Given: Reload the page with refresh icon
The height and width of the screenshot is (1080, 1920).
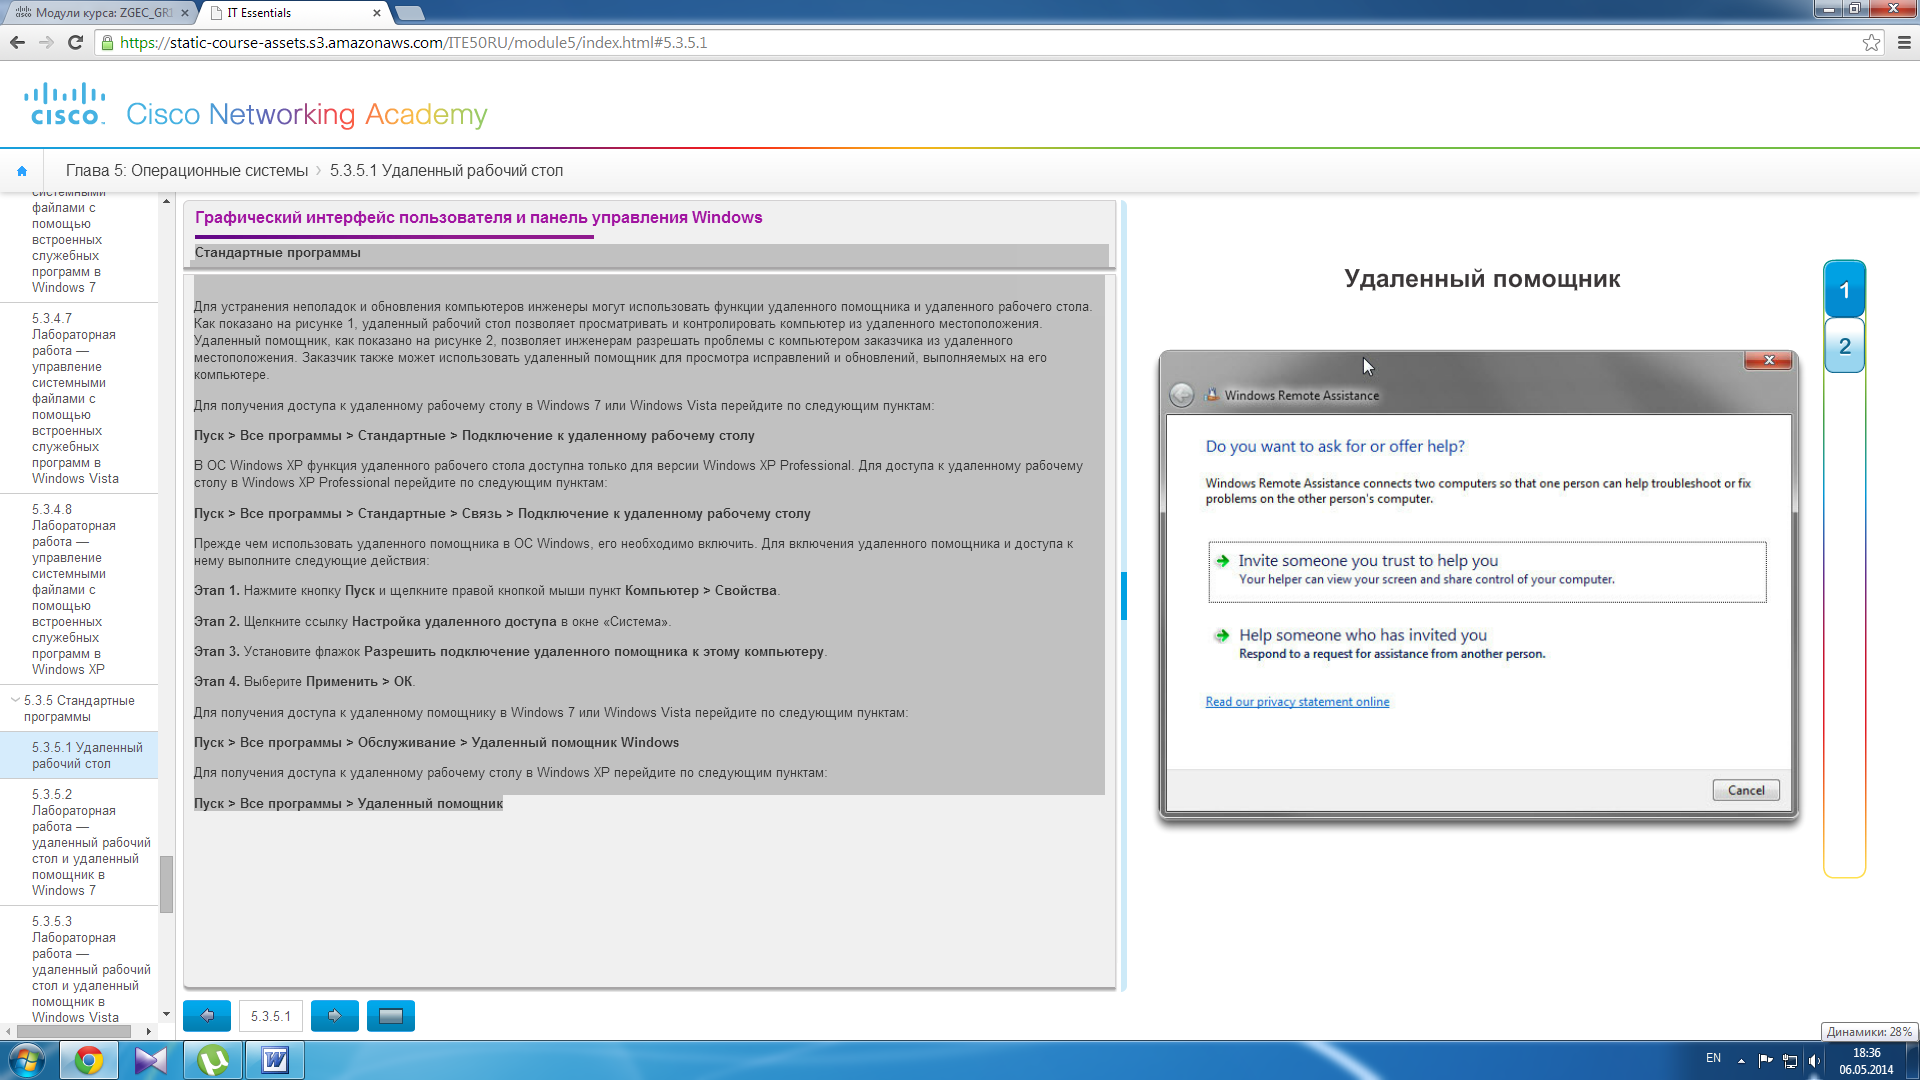Looking at the screenshot, I should click(75, 42).
